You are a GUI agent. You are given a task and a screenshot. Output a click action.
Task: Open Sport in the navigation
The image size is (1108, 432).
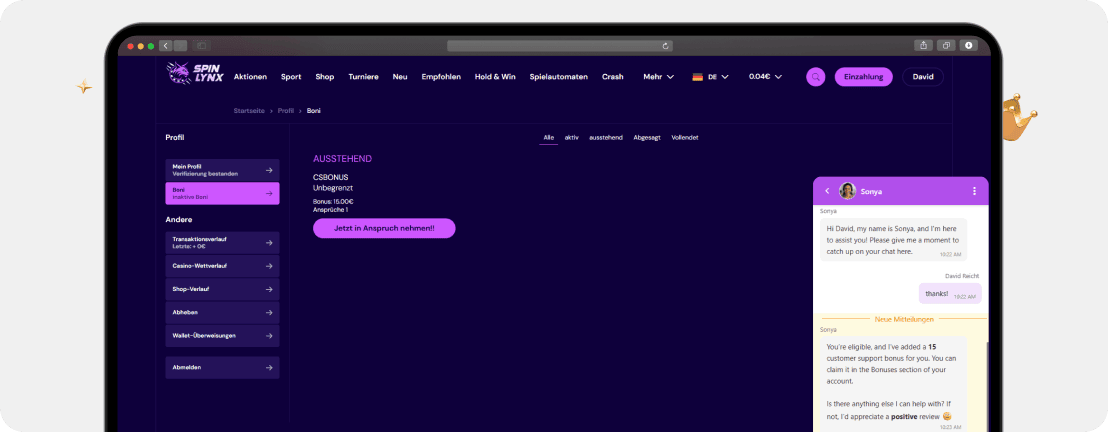pyautogui.click(x=291, y=77)
